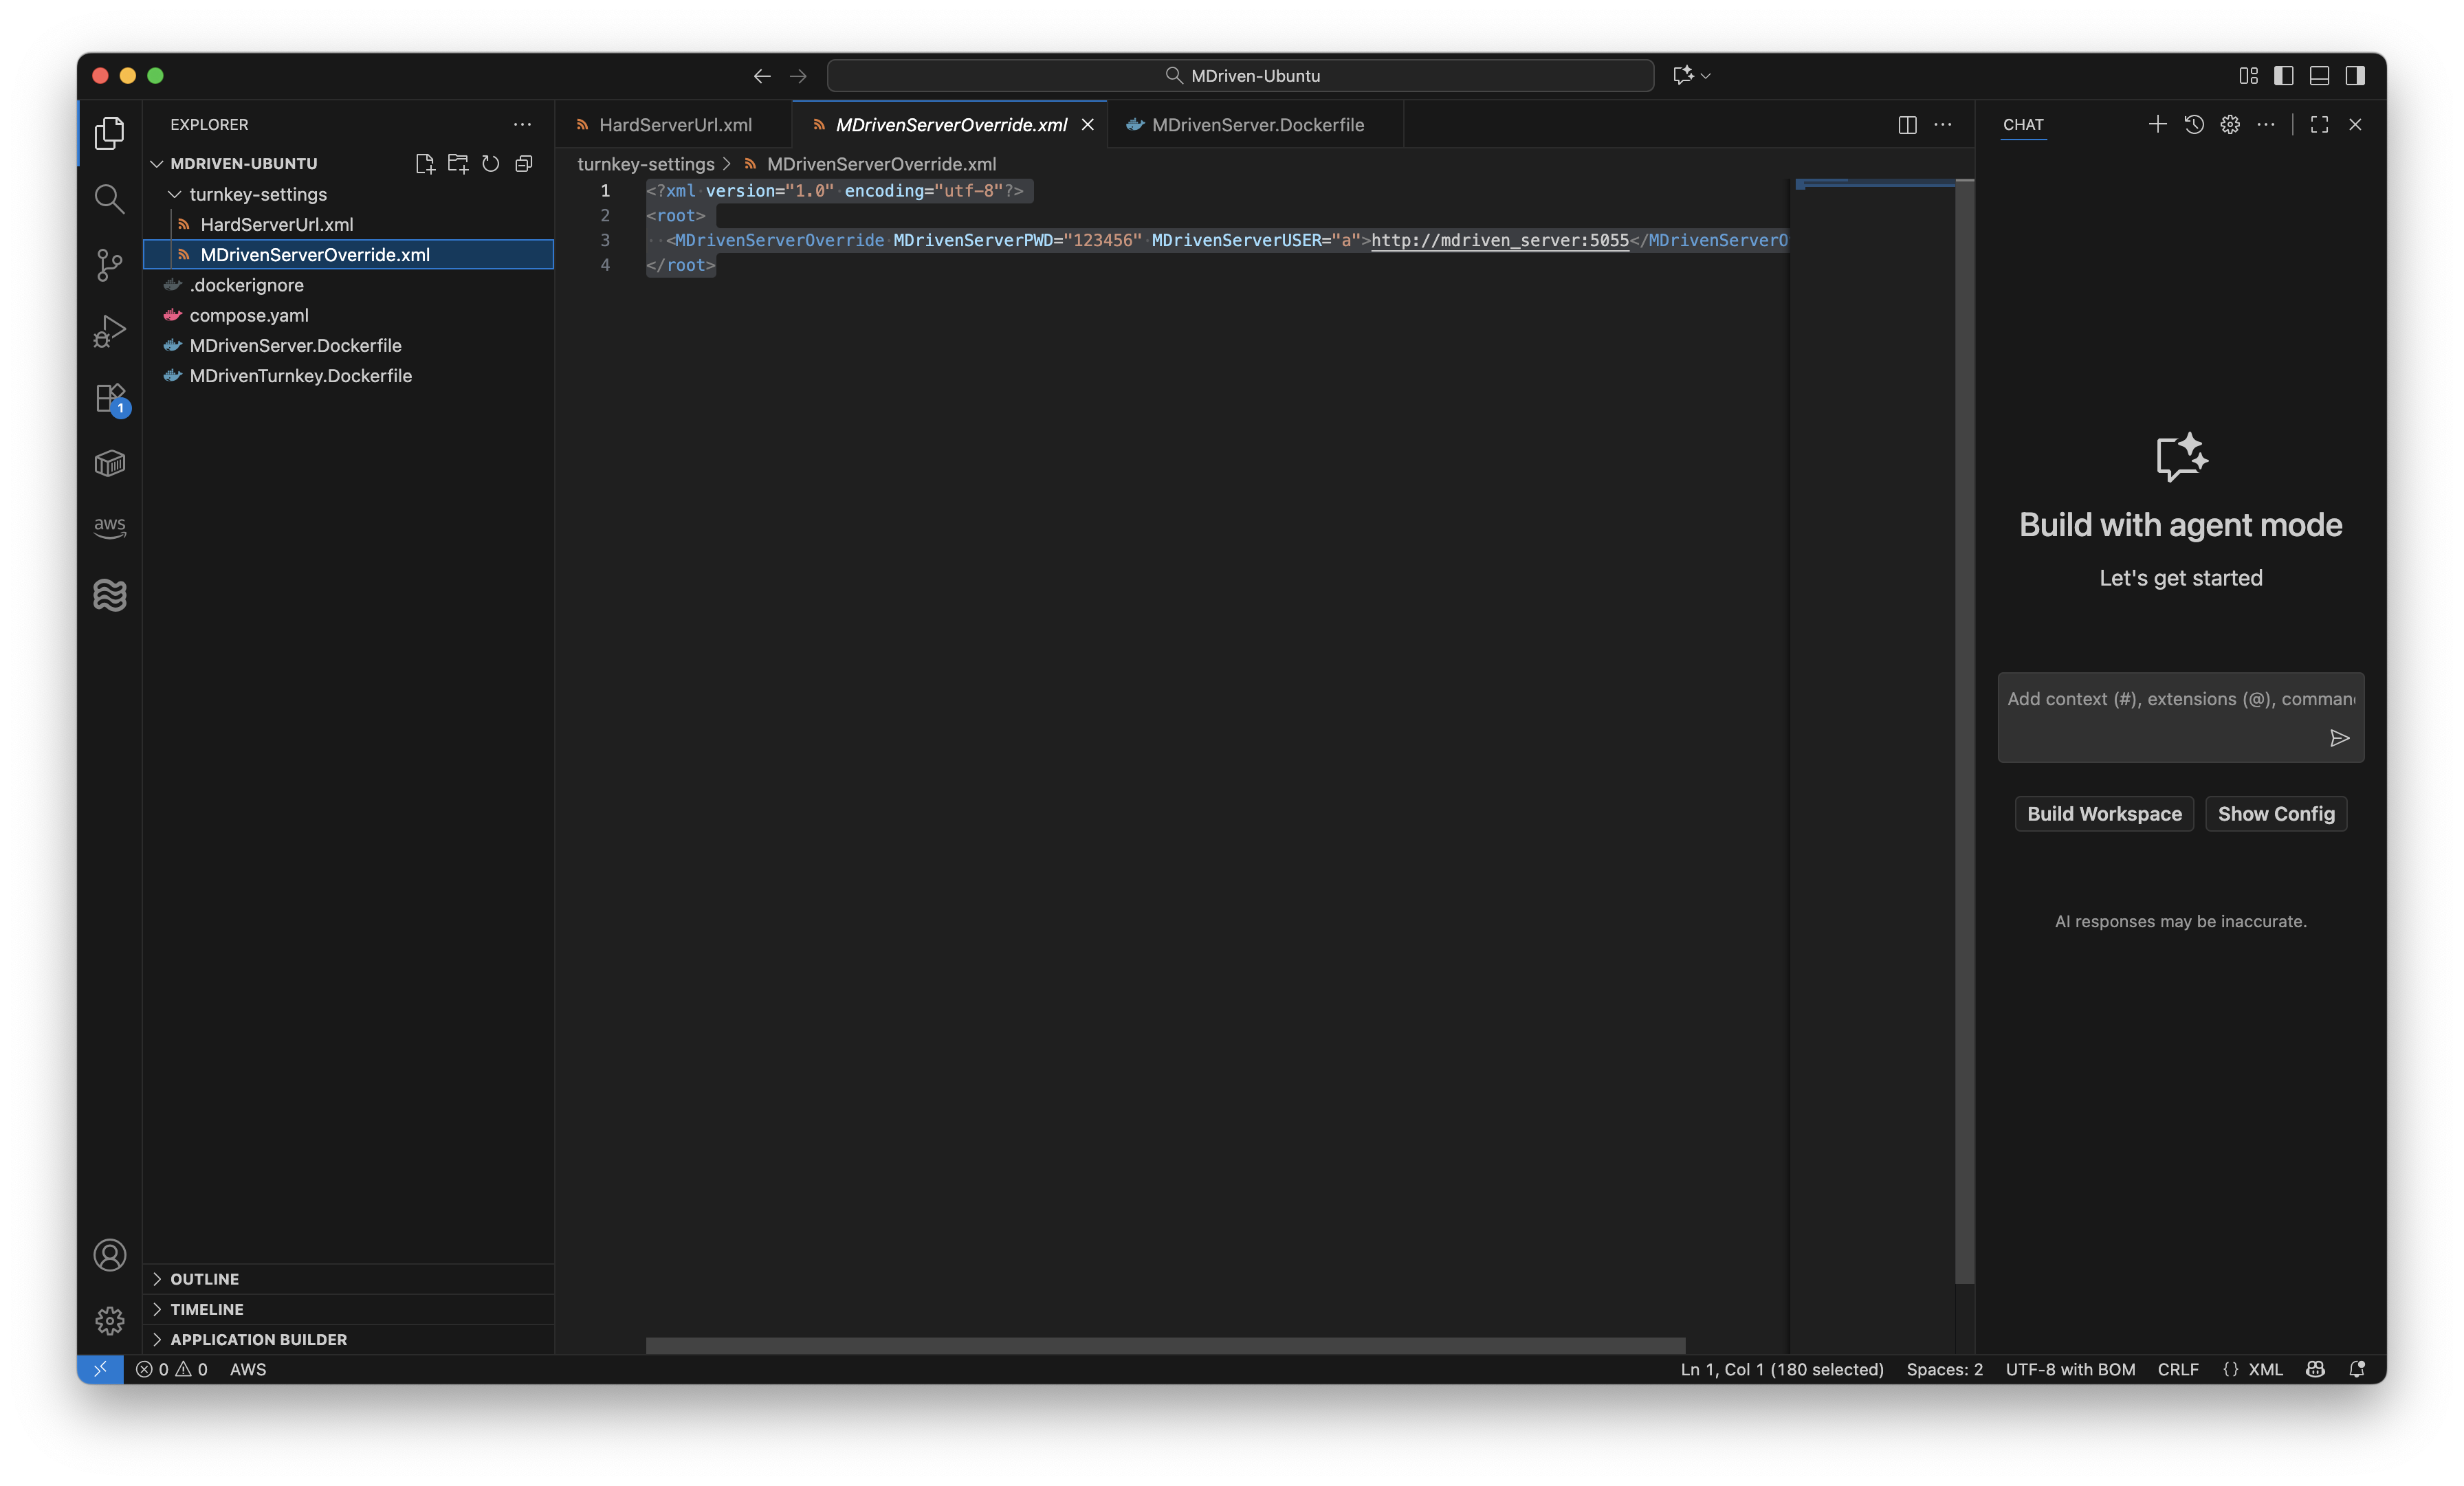Toggle the secondary side bar visibility
2464x1486 pixels.
pos(2355,76)
